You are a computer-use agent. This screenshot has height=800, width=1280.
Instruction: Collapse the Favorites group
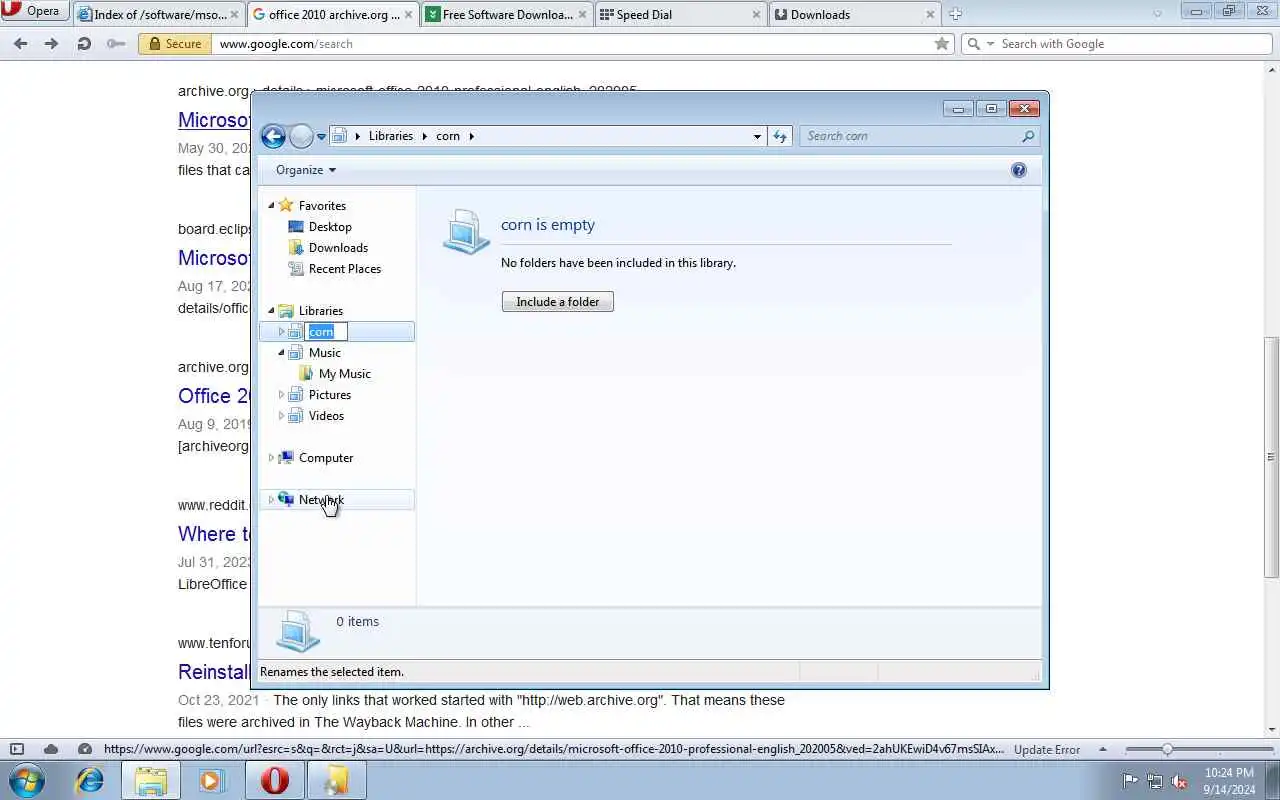[271, 205]
